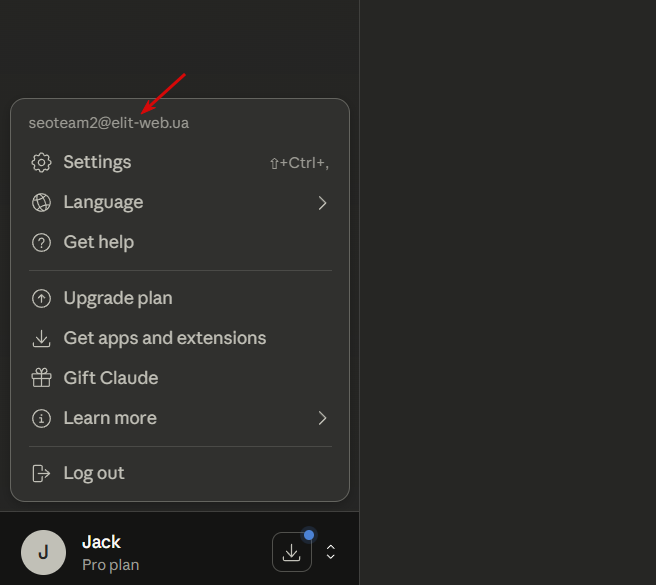This screenshot has width=656, height=585.
Task: Click the Get apps download icon
Action: tap(41, 339)
